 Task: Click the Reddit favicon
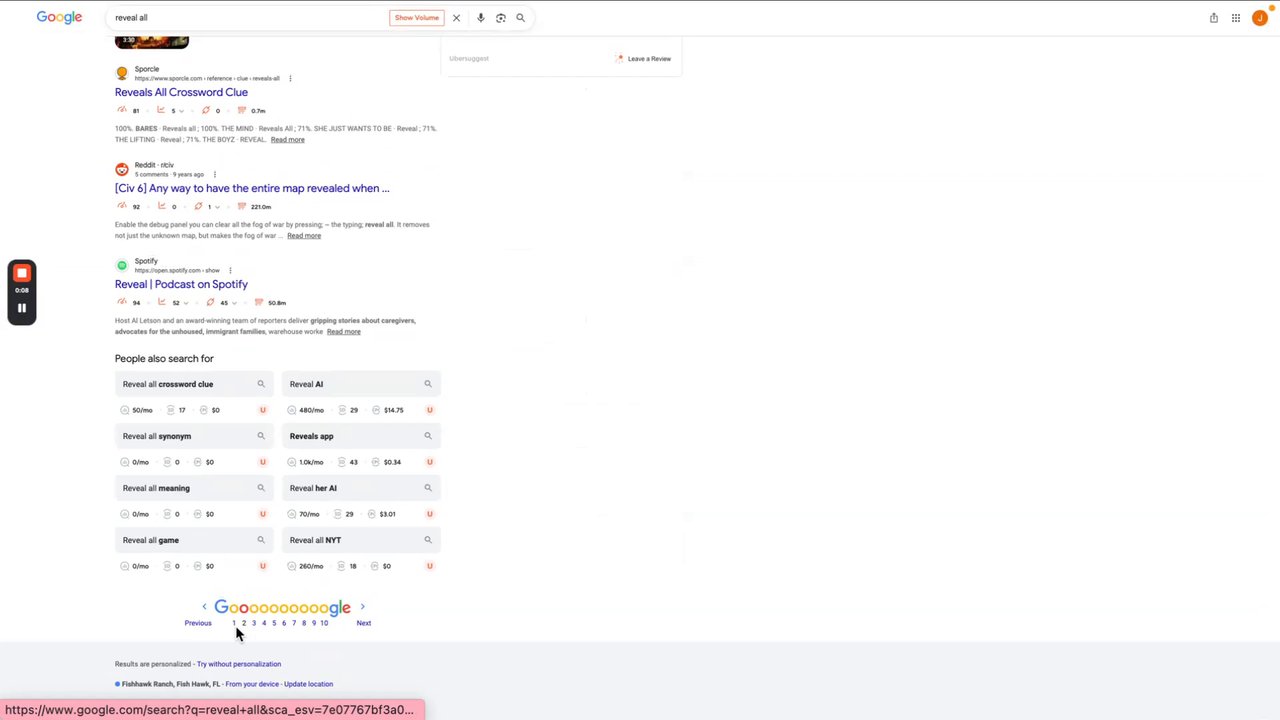122,169
